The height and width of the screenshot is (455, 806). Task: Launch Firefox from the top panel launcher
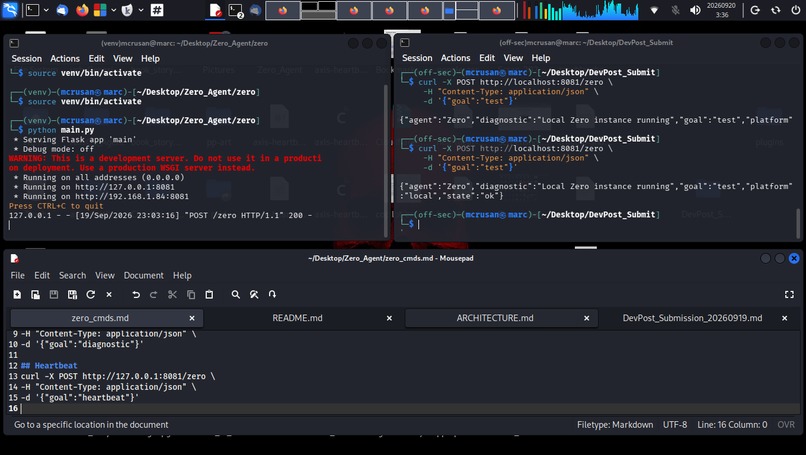[x=82, y=10]
